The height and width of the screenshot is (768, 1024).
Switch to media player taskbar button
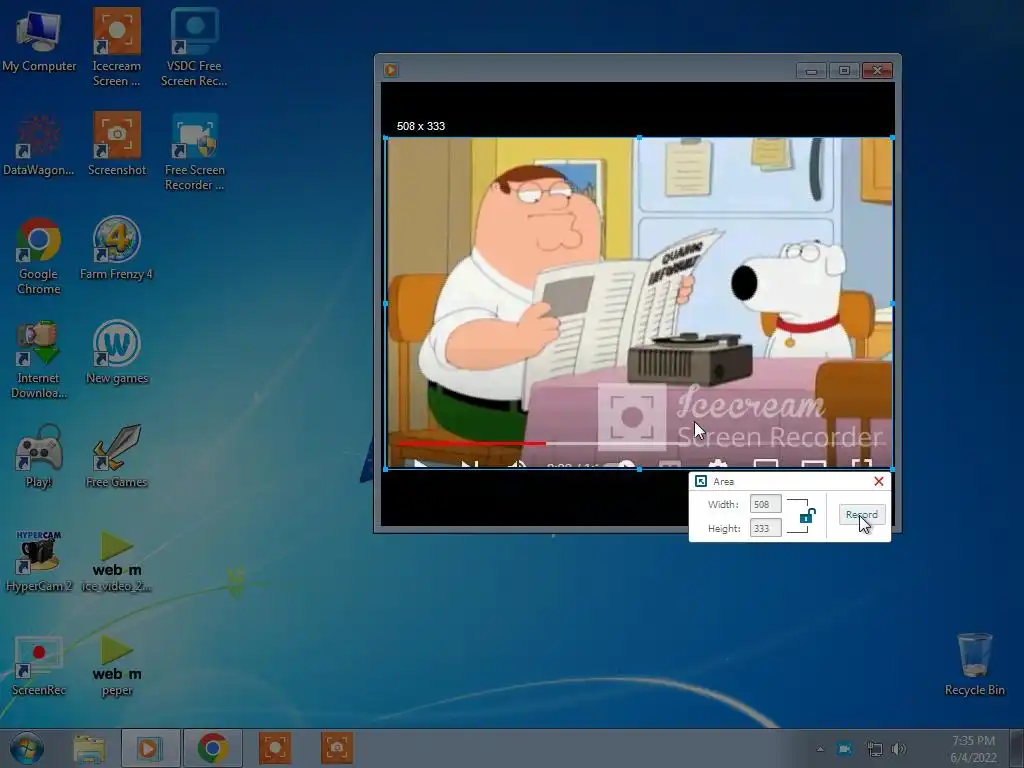pos(150,748)
